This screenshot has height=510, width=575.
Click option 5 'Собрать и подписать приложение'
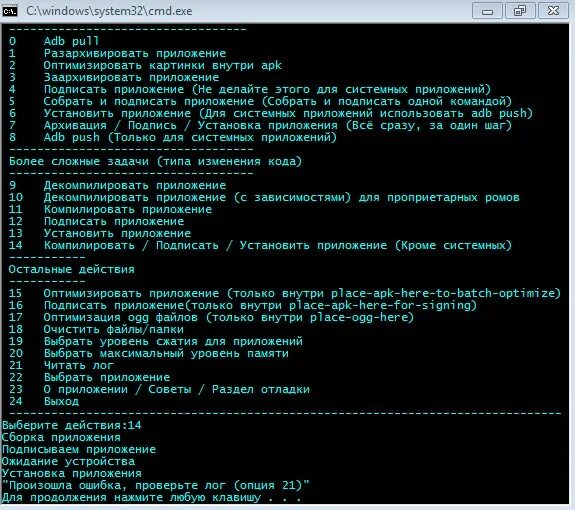click(260, 101)
